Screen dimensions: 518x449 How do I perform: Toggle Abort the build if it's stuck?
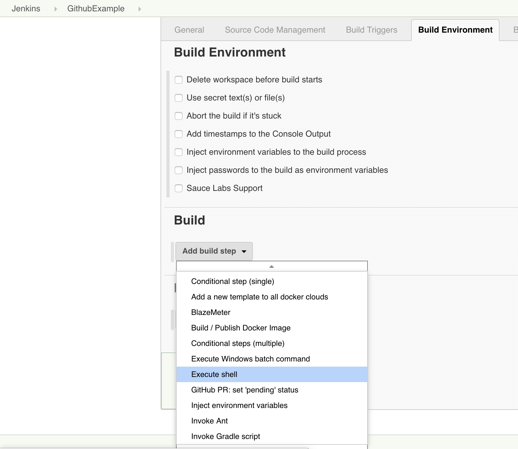tap(179, 116)
